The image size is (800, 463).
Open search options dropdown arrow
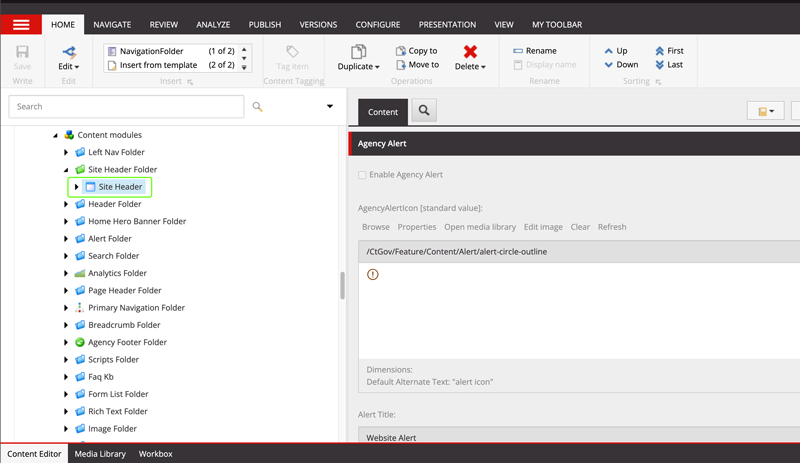(330, 106)
